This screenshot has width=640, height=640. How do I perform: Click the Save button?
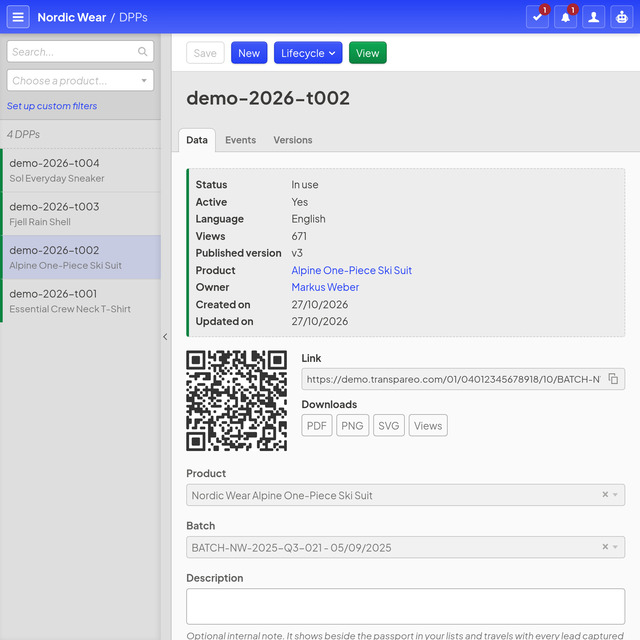[205, 53]
